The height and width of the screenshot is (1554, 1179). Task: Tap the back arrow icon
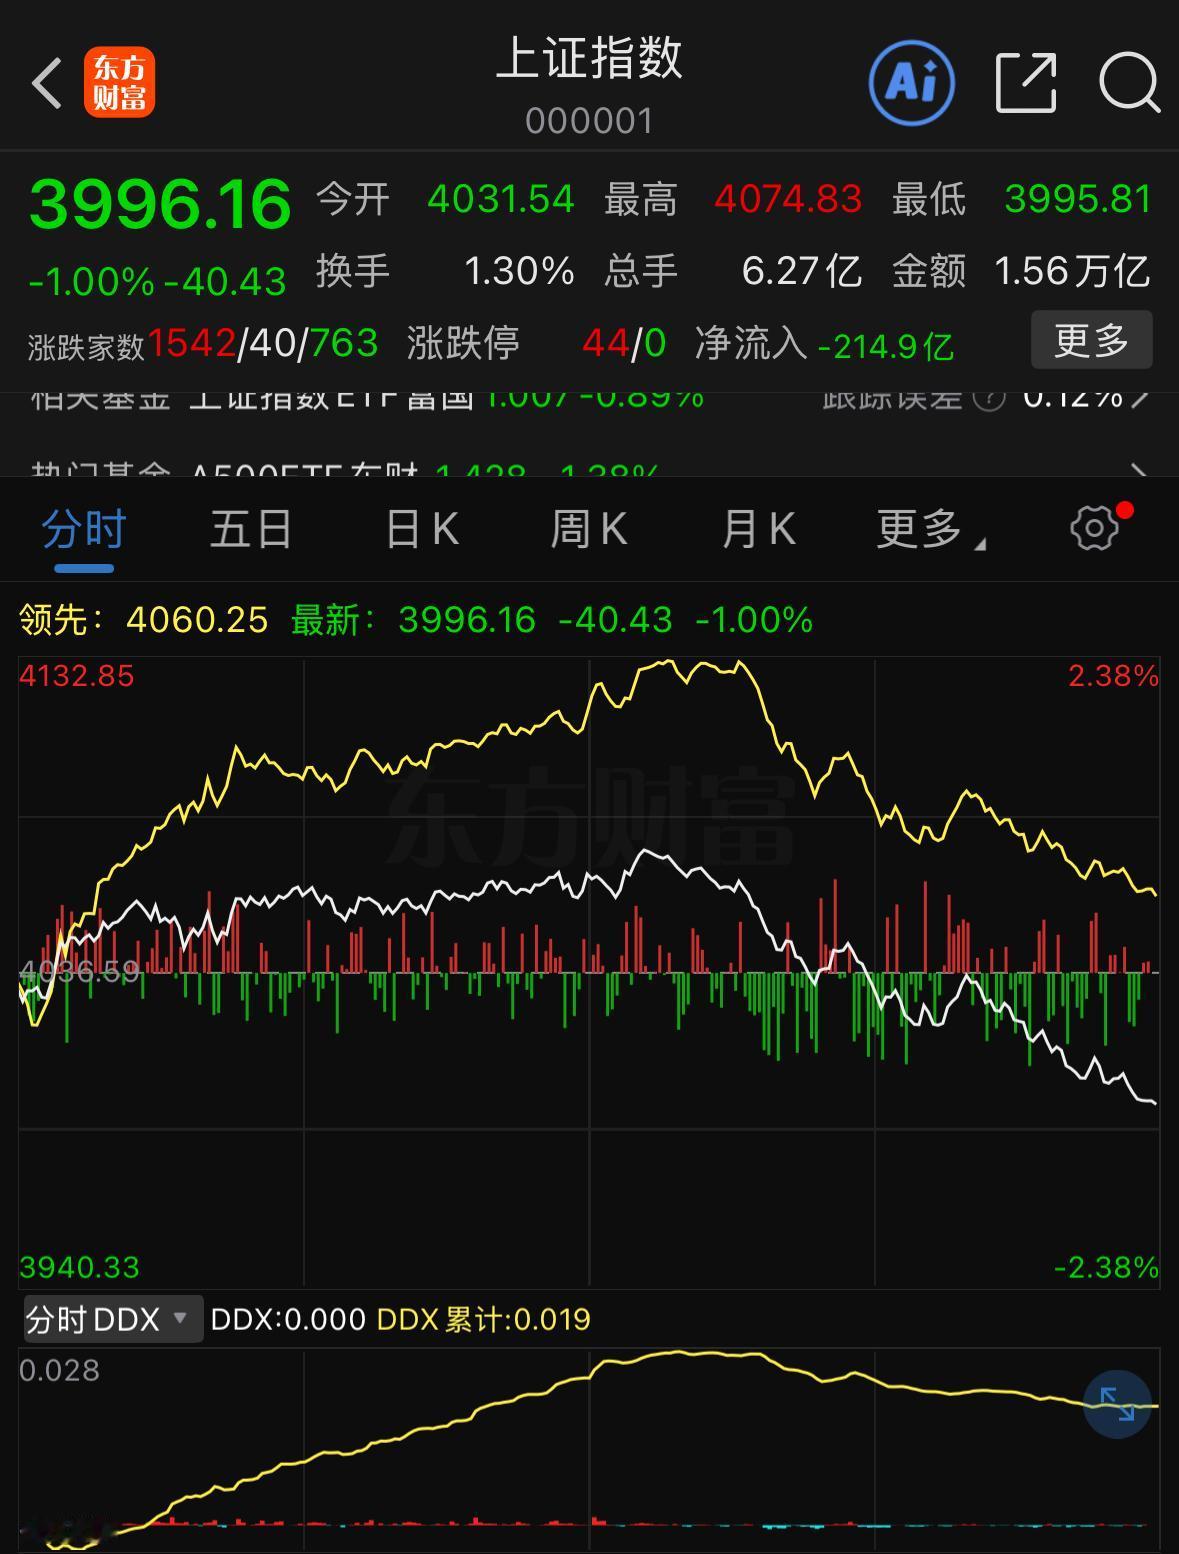point(46,83)
